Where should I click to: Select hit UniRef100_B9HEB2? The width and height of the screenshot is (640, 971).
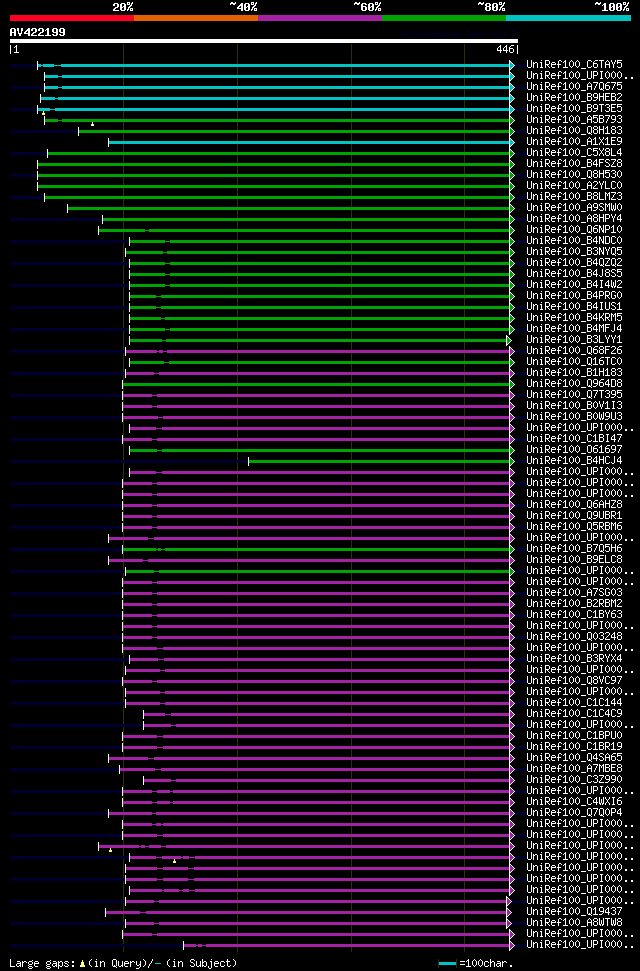[574, 97]
